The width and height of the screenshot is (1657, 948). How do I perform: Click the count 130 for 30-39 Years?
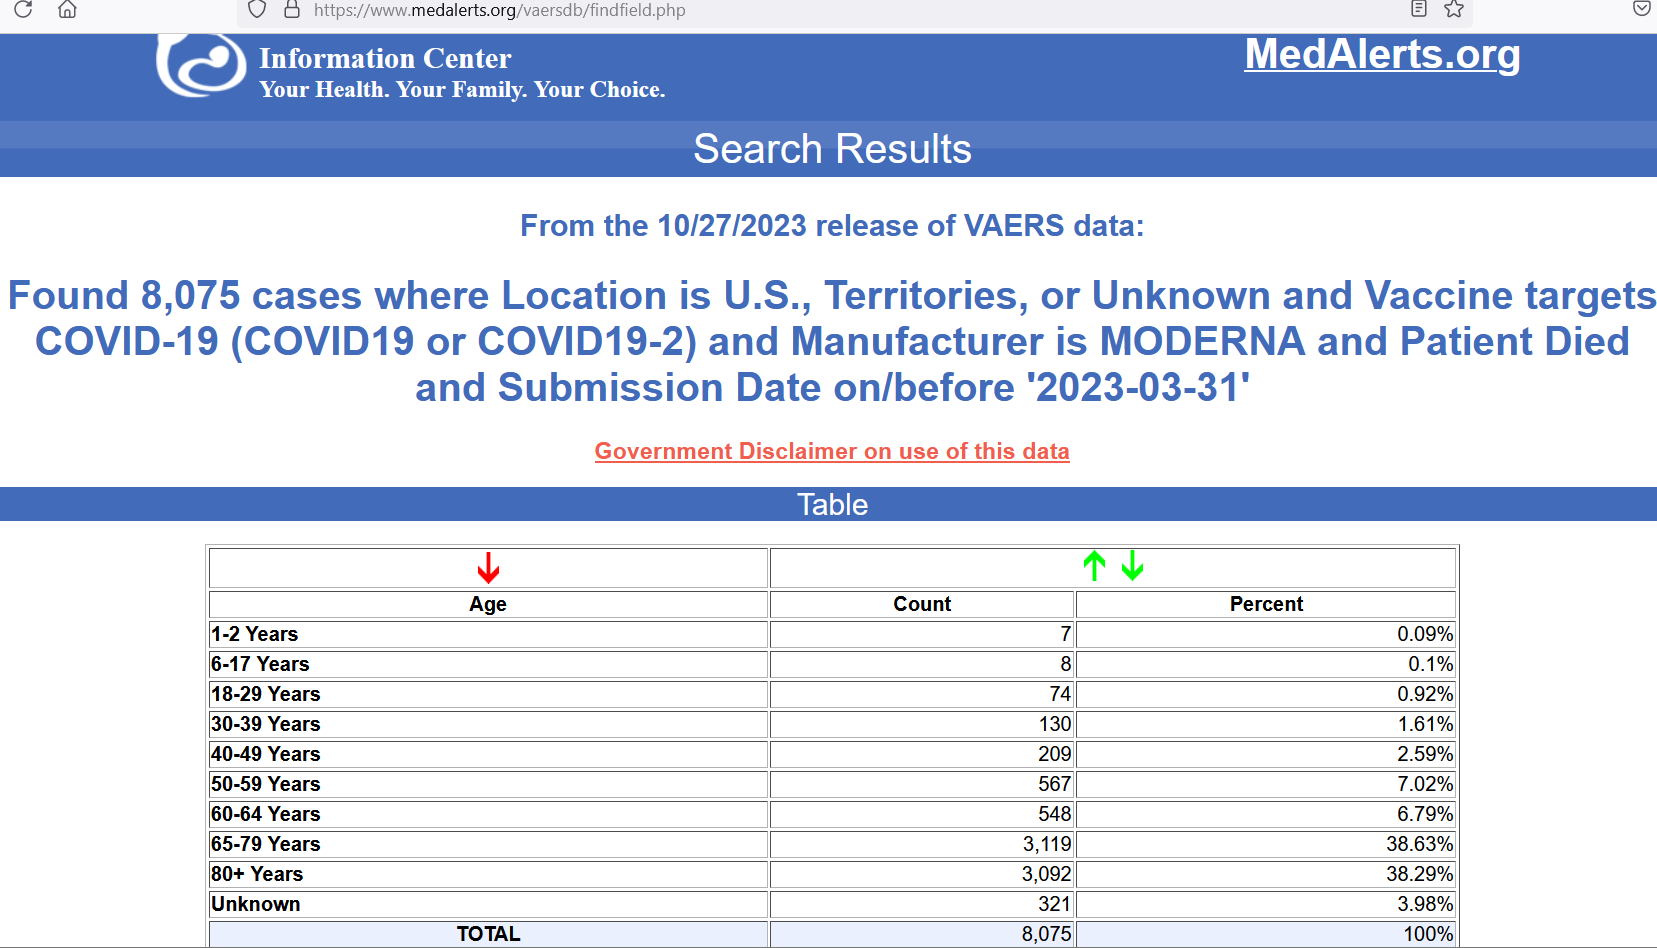click(922, 724)
